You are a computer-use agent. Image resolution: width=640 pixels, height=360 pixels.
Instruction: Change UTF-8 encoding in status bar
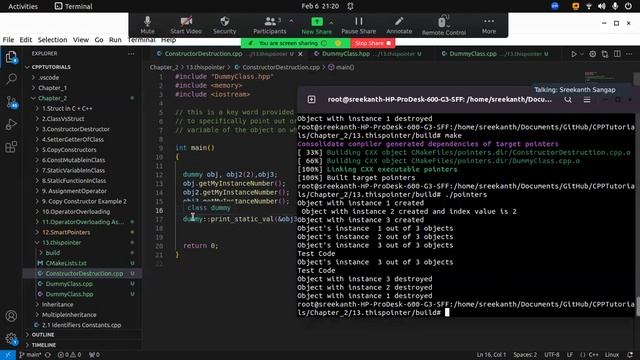click(552, 355)
